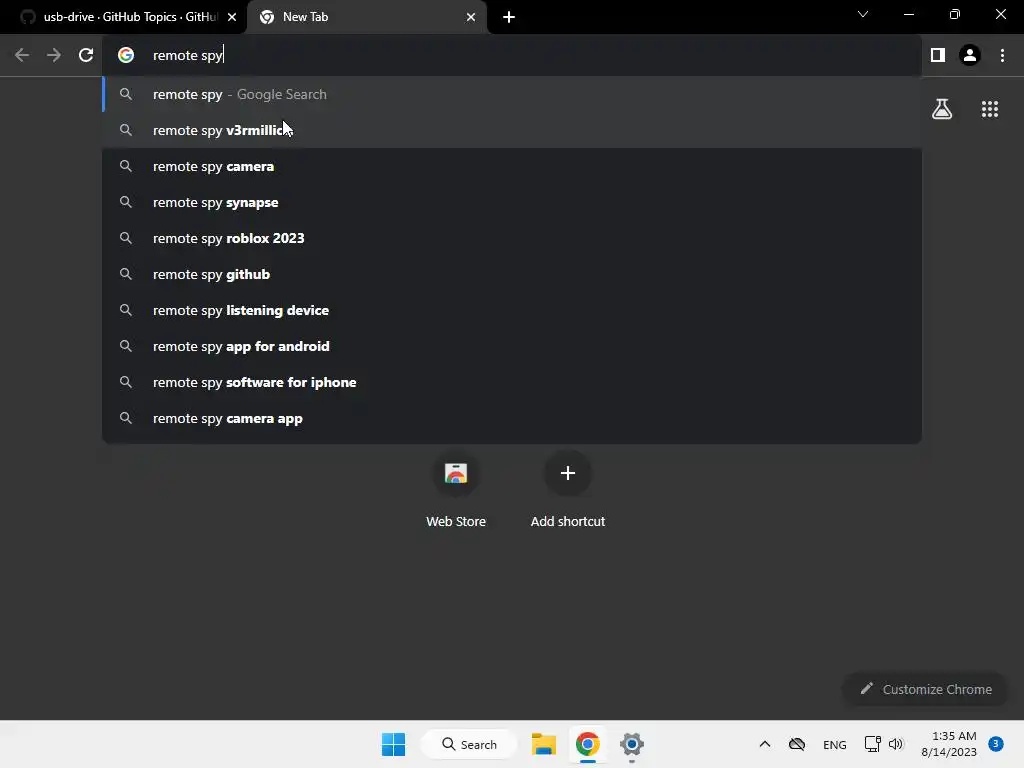Image resolution: width=1024 pixels, height=768 pixels.
Task: Choose 'remote spy v3rmillion' suggestion
Action: point(512,130)
